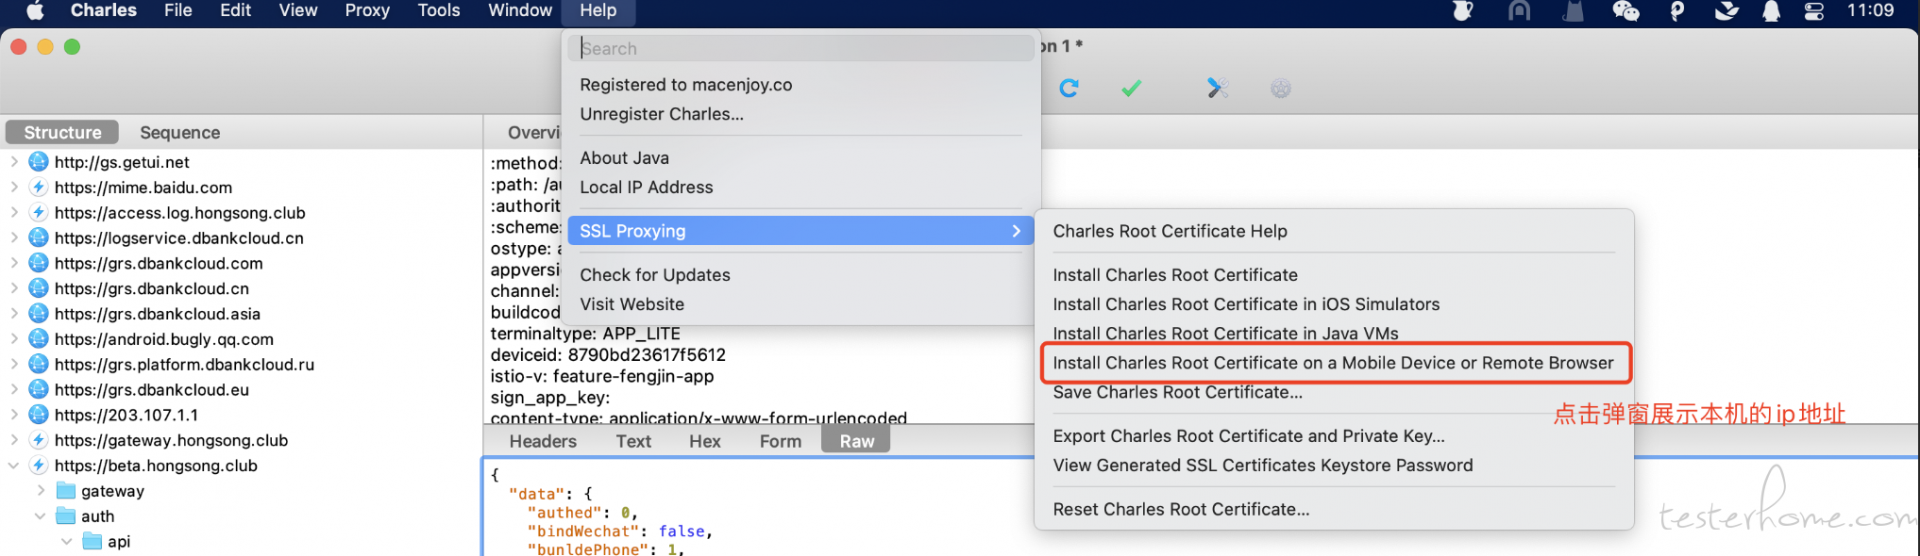The image size is (1920, 556).
Task: Open the Proxy menu in the menu bar
Action: pyautogui.click(x=367, y=11)
